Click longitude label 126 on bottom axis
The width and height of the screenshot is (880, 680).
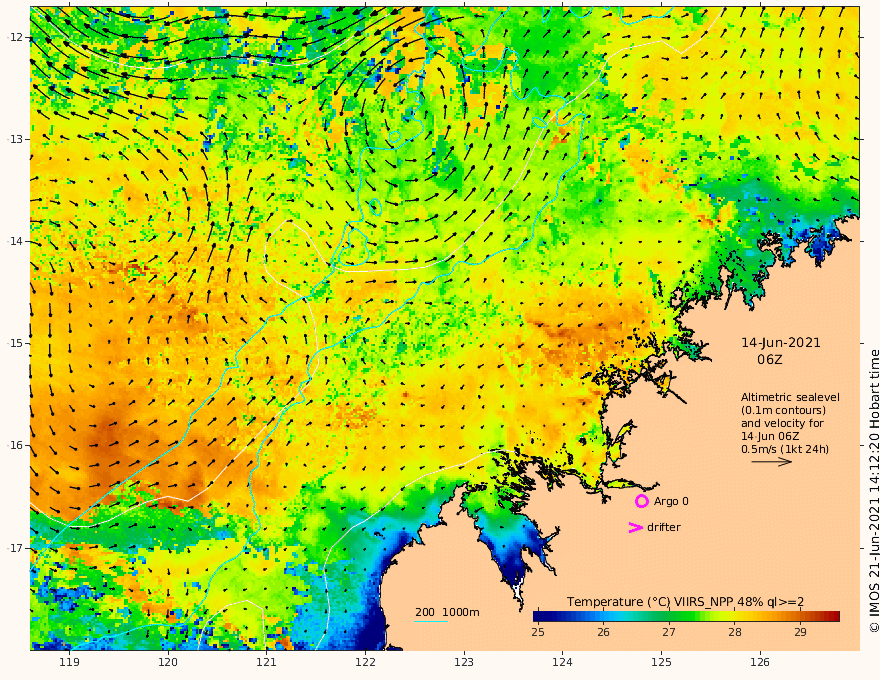point(760,663)
